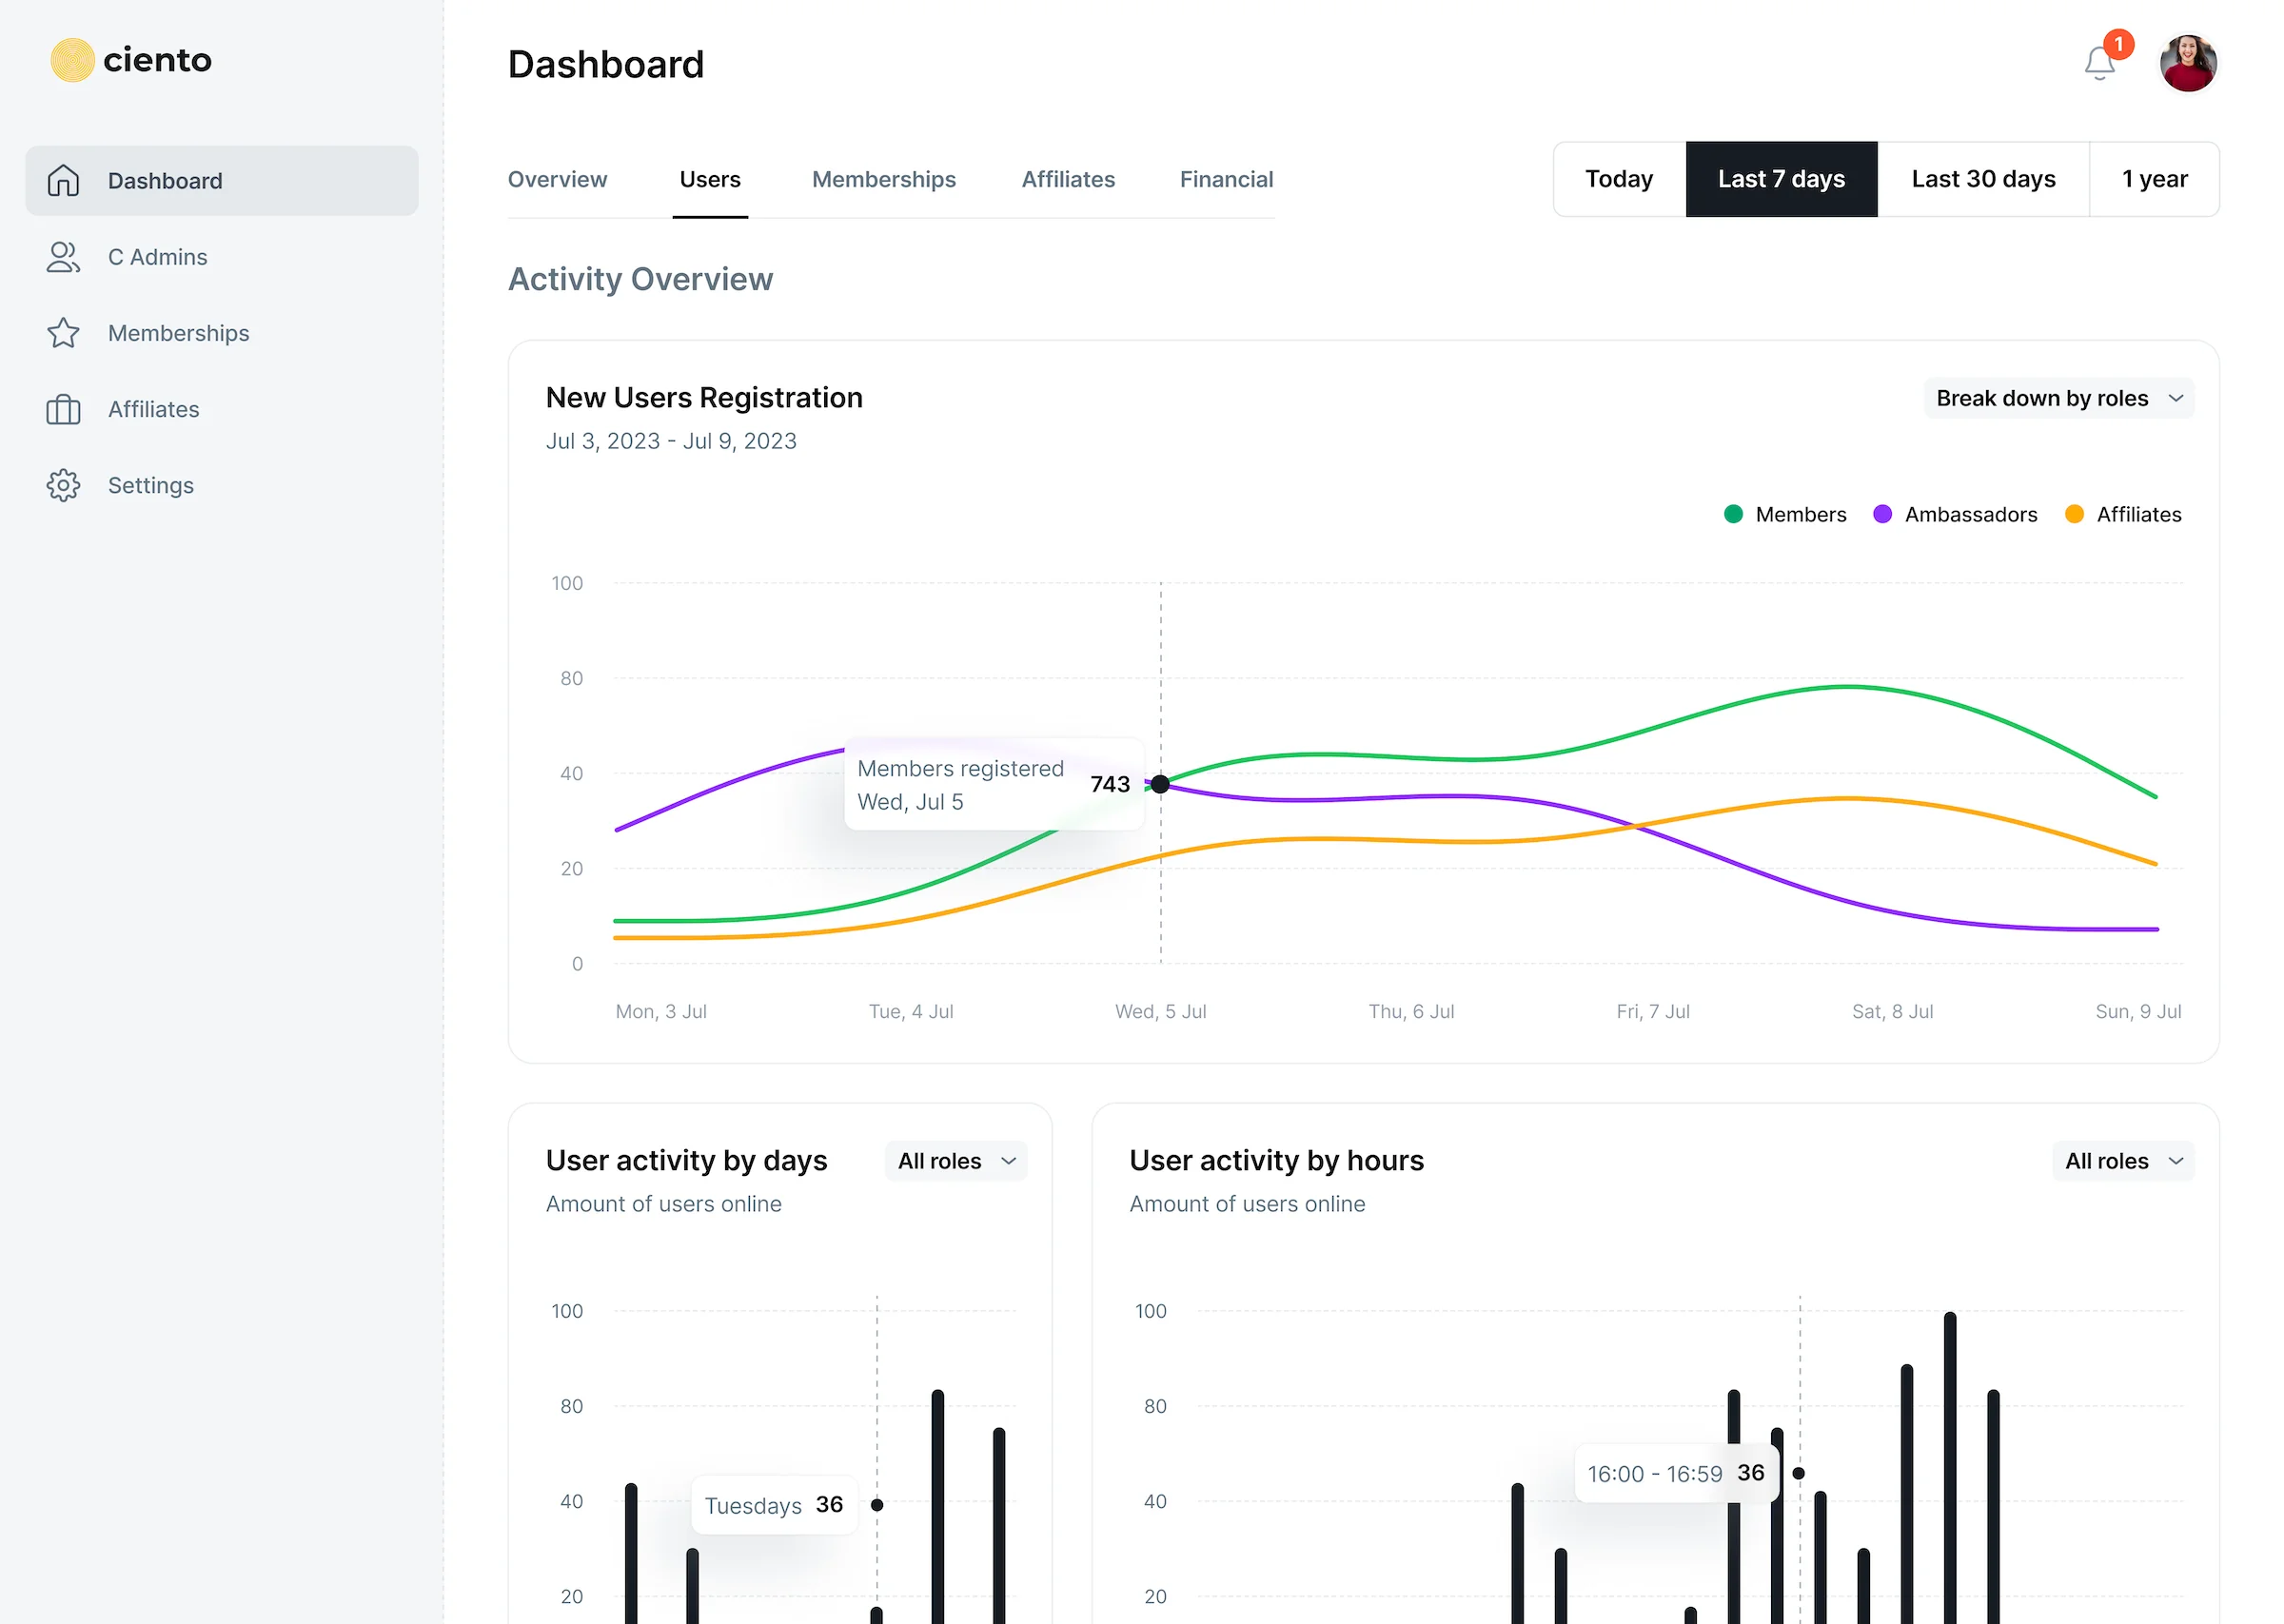Click the ciento logo icon
Viewport: 2284px width, 1624px height.
(x=72, y=60)
